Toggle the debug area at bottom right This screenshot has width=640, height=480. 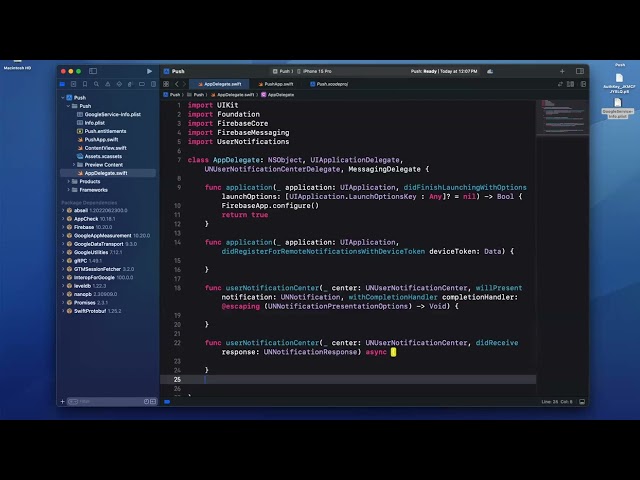[x=582, y=402]
